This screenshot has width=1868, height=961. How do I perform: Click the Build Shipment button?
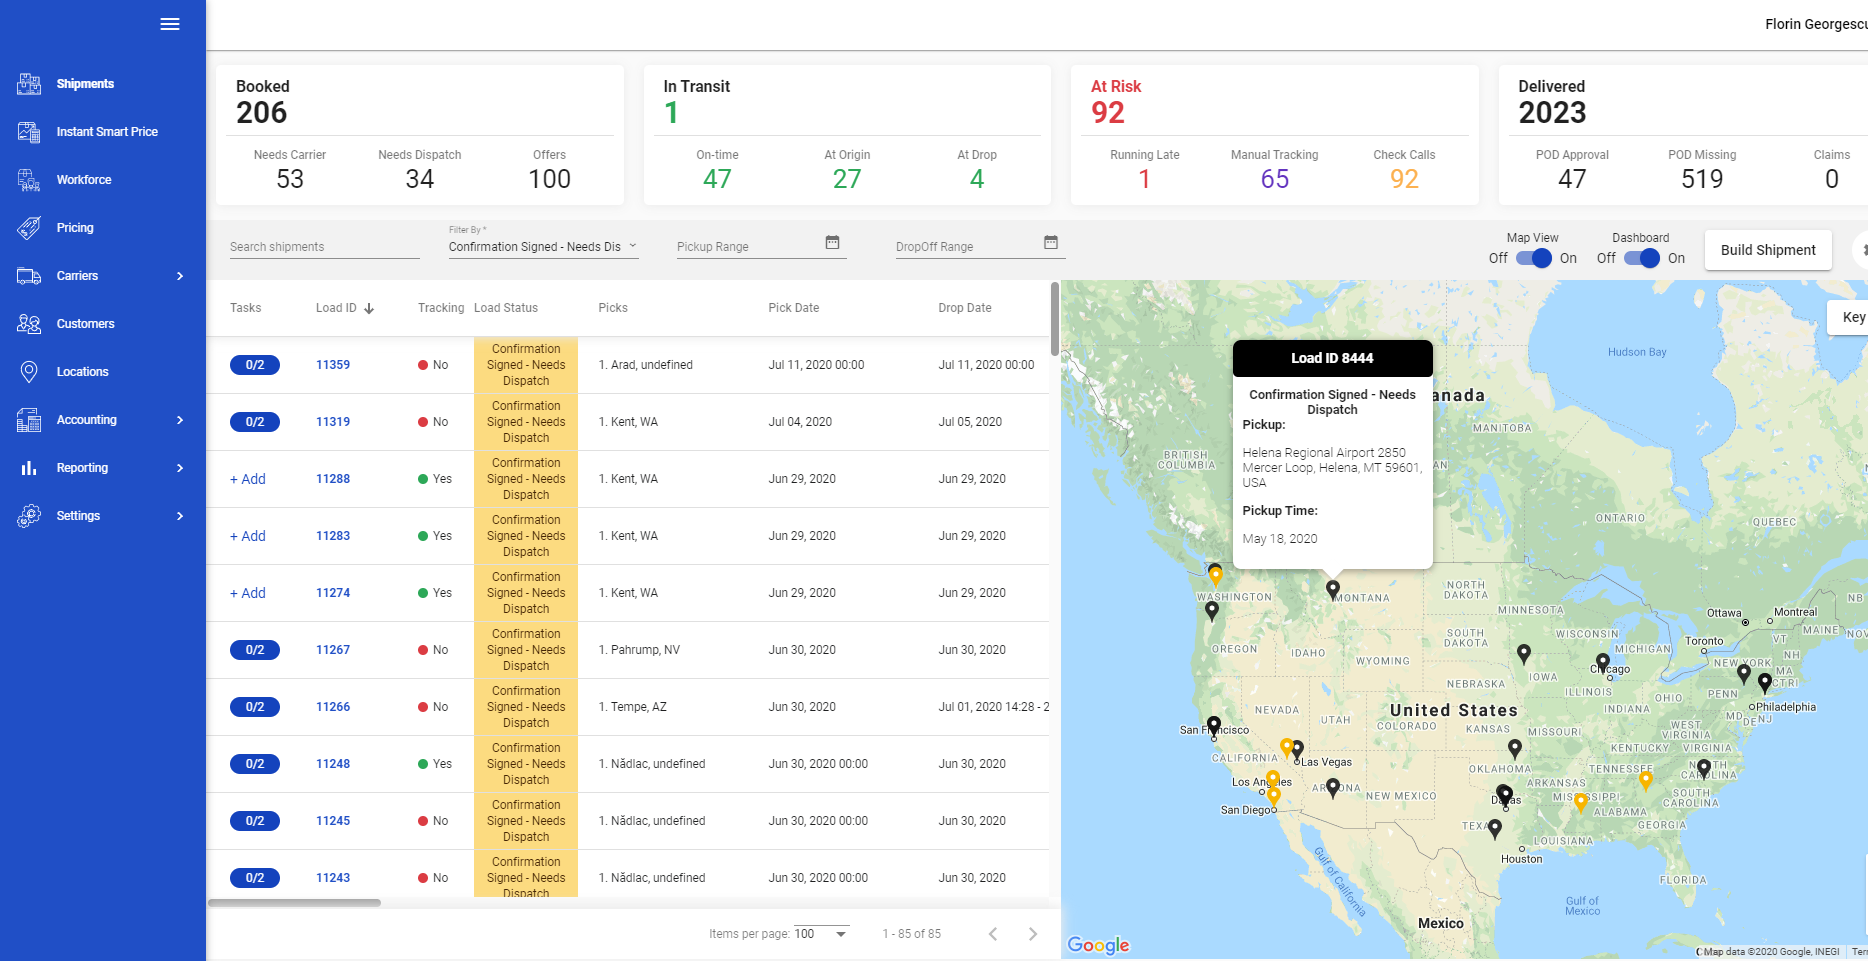click(x=1768, y=250)
